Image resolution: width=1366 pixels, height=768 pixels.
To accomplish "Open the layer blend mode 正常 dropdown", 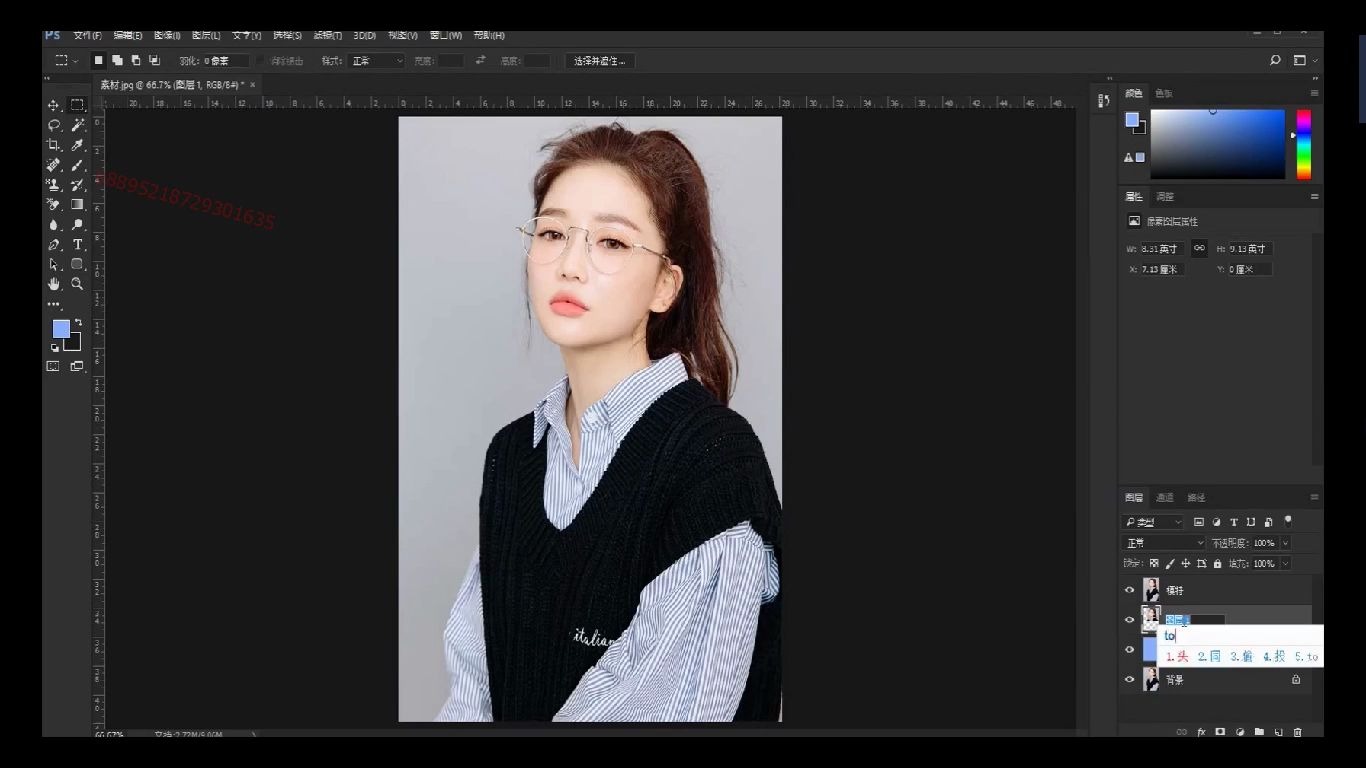I will pos(1164,543).
